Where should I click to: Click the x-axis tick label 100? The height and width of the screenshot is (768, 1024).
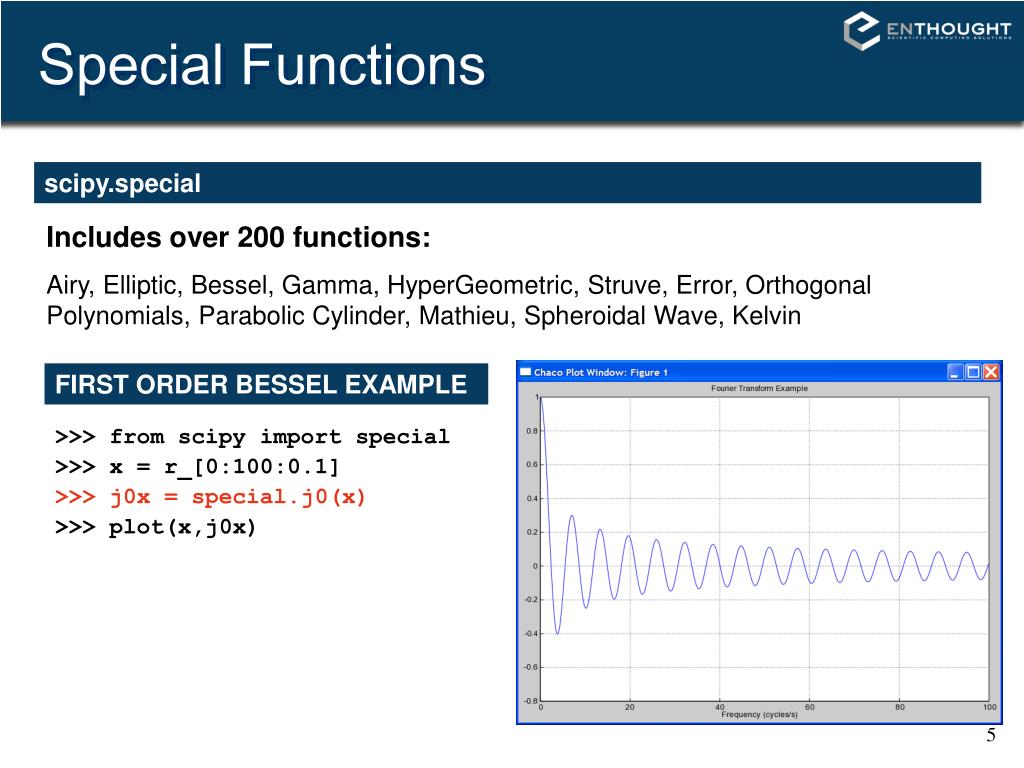click(x=989, y=707)
